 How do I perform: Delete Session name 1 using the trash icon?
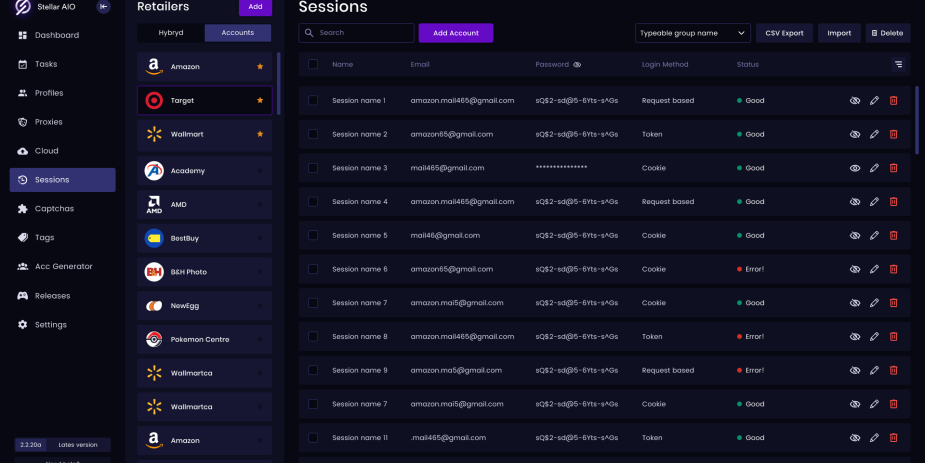coord(894,101)
